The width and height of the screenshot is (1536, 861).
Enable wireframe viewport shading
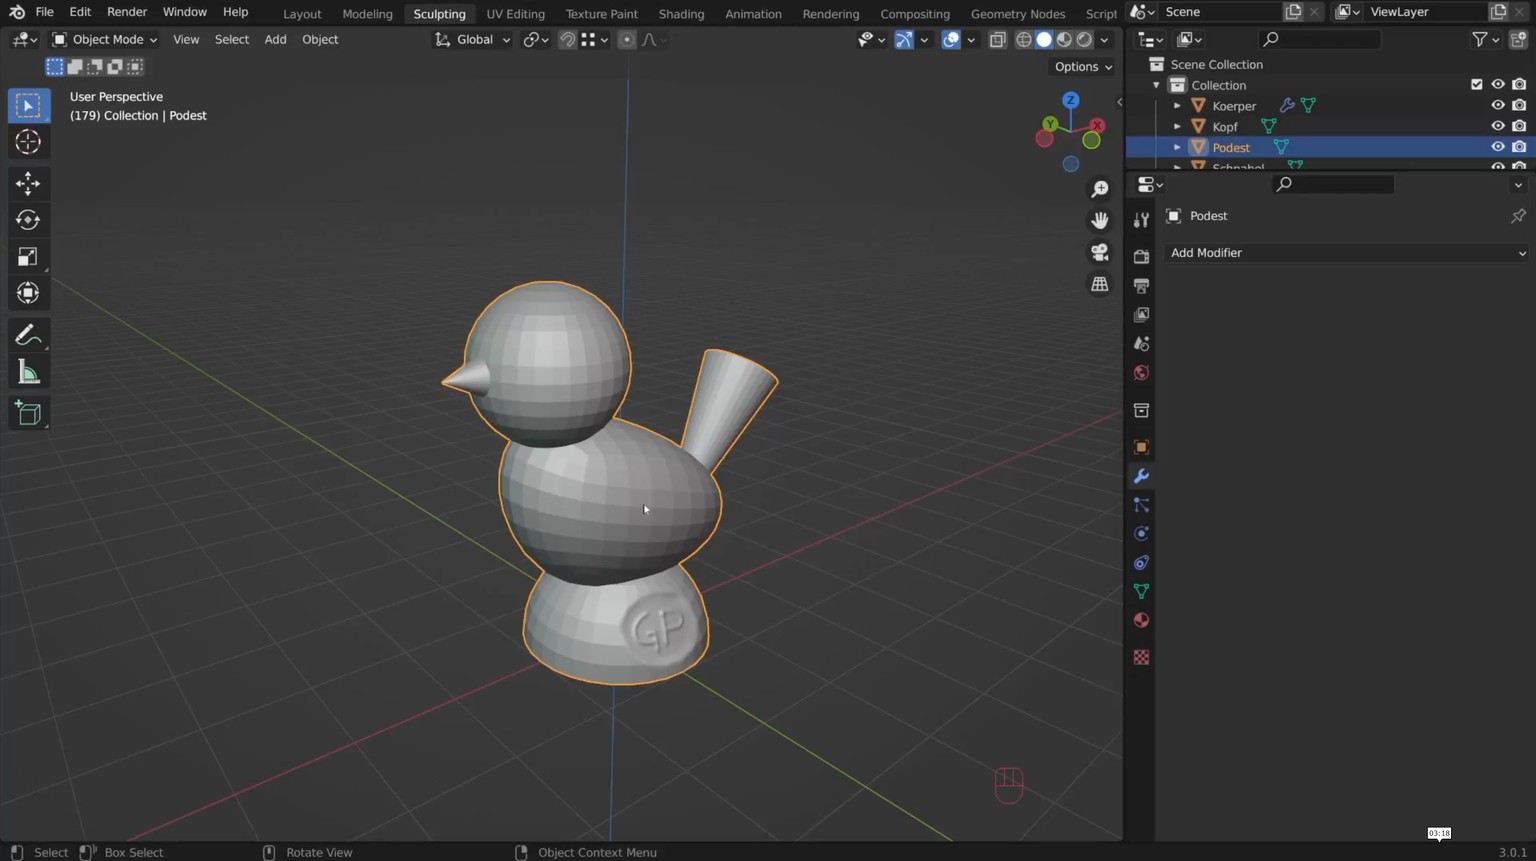click(1024, 40)
